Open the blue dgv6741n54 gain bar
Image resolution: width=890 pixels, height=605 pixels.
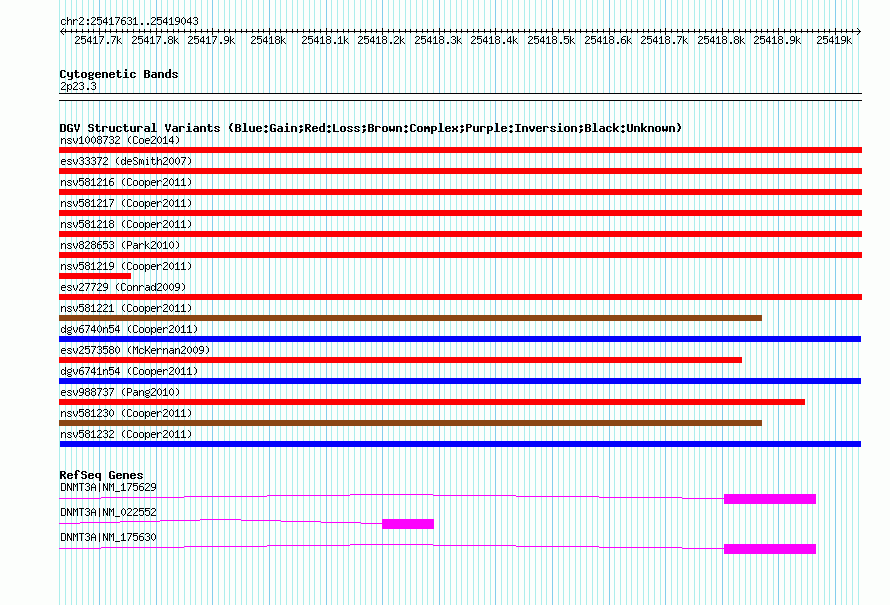click(460, 381)
